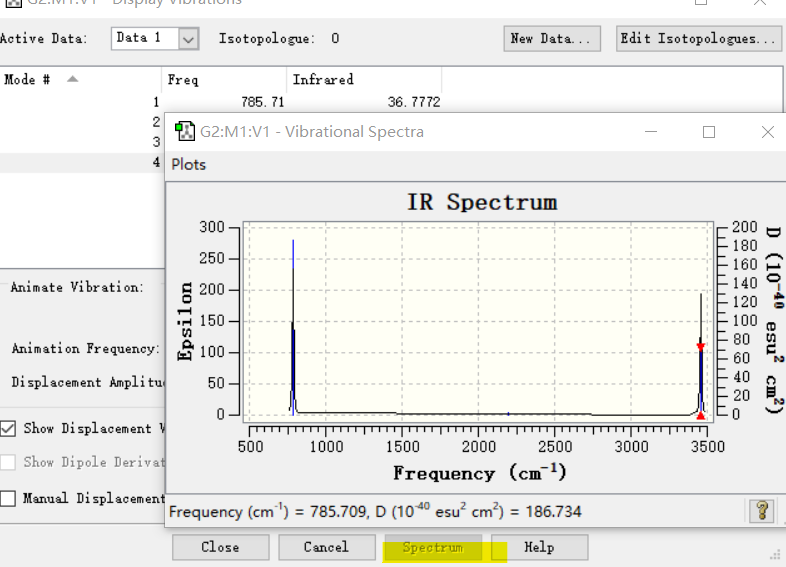The image size is (786, 567).
Task: Open the Plots menu
Action: 188,164
